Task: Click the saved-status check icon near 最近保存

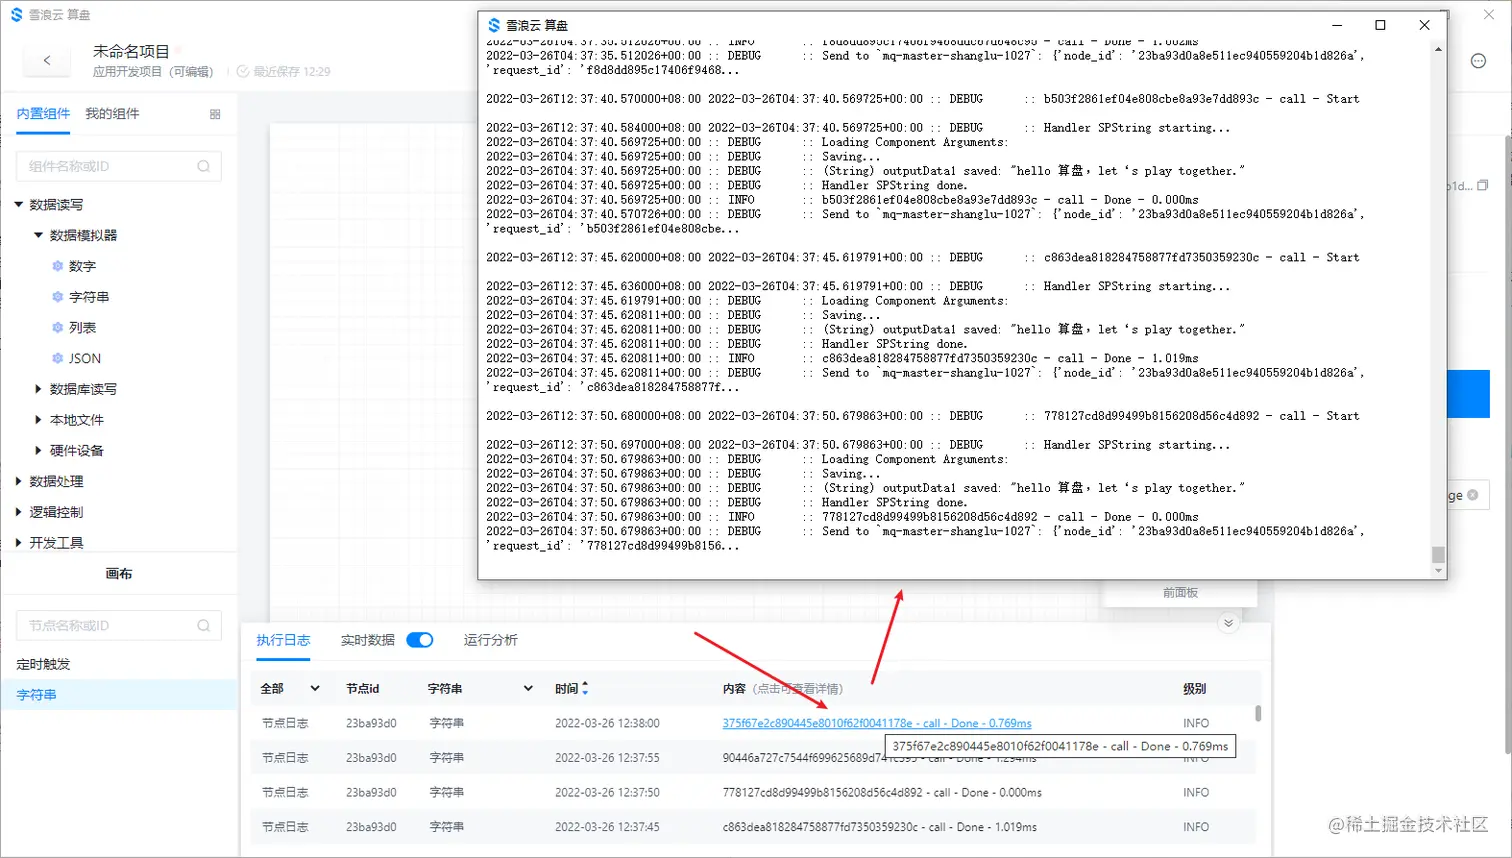Action: (x=243, y=71)
